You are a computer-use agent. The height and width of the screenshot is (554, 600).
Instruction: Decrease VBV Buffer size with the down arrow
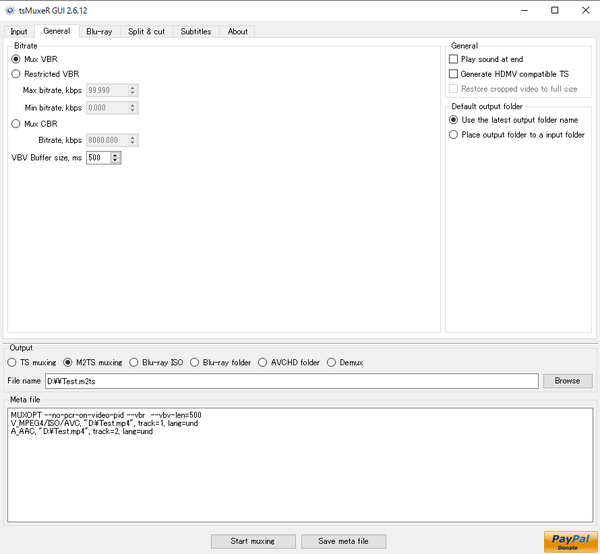pyautogui.click(x=115, y=160)
